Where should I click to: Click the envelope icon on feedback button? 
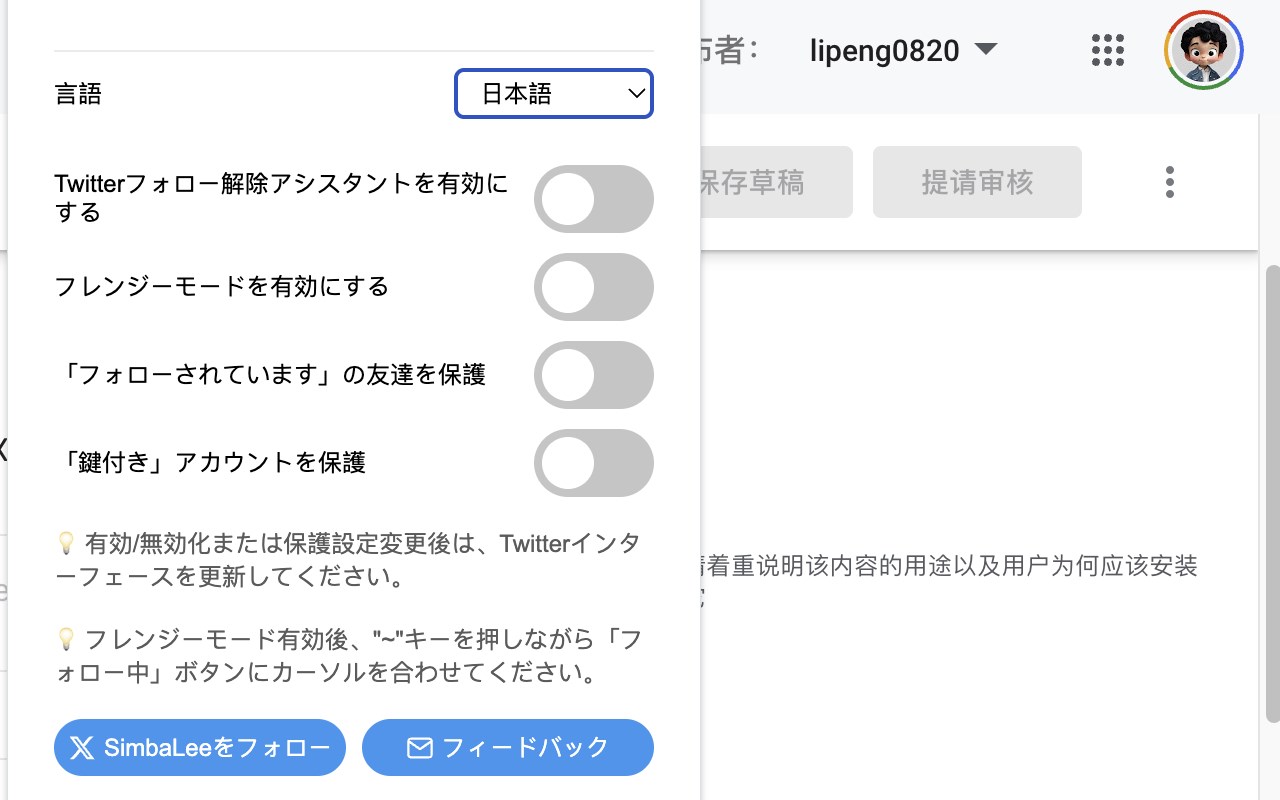pyautogui.click(x=420, y=748)
